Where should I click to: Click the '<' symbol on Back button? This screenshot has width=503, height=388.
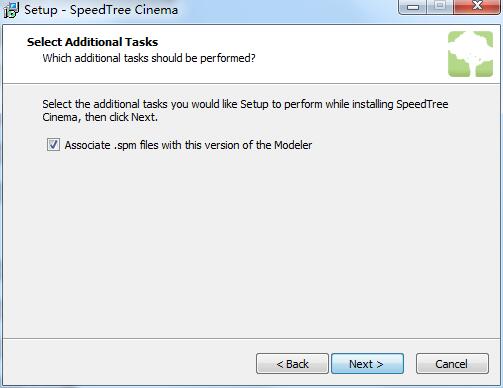coord(280,364)
